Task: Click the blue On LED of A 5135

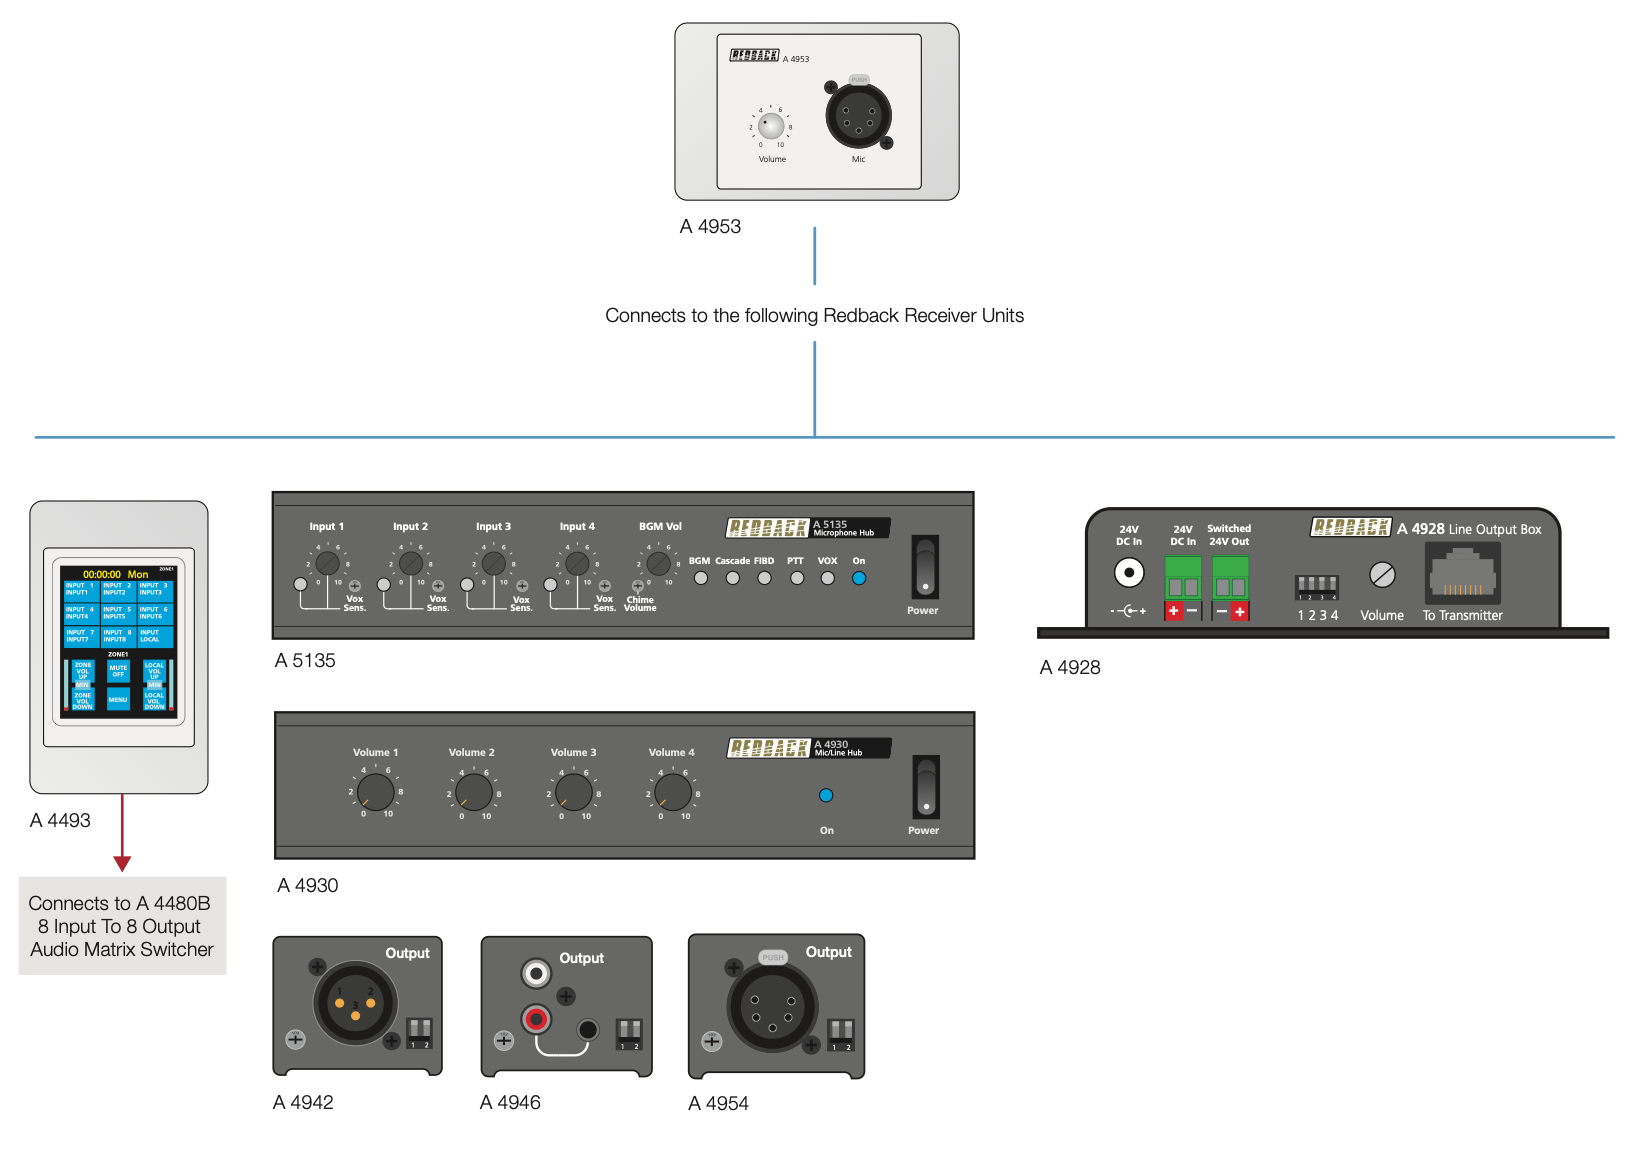Action: pos(859,578)
